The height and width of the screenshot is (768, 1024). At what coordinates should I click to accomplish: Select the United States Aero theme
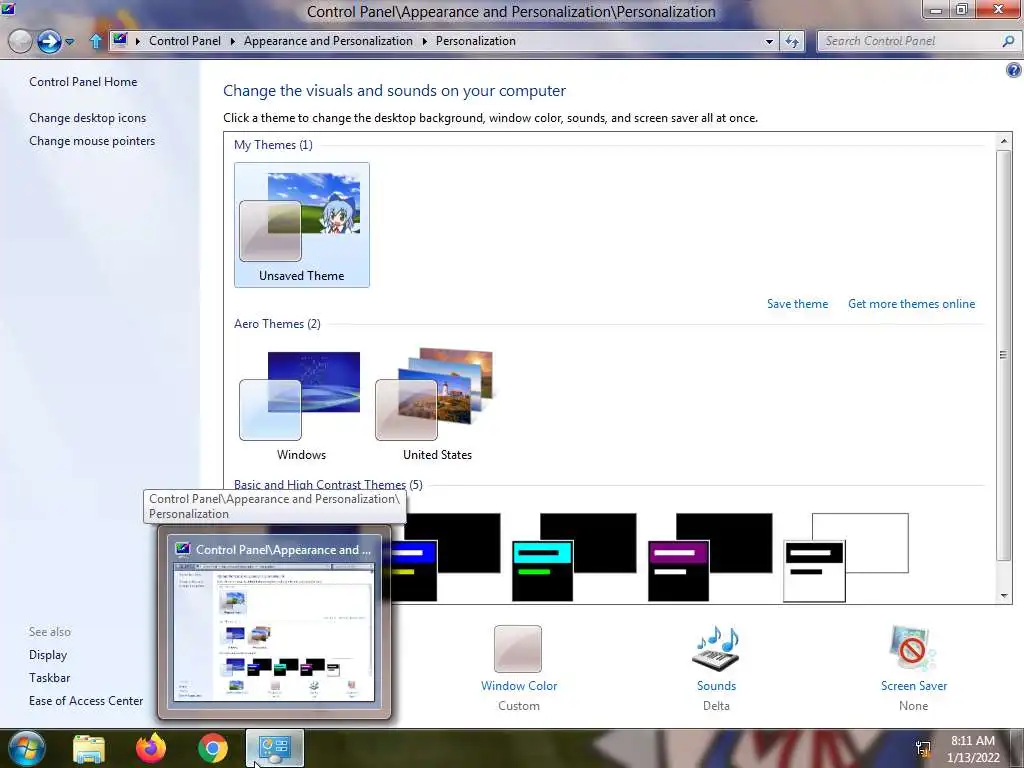[x=437, y=405]
